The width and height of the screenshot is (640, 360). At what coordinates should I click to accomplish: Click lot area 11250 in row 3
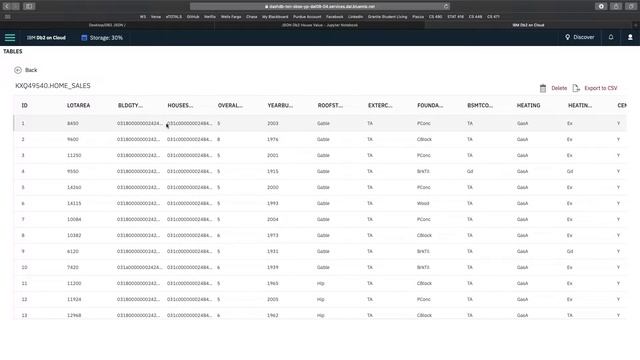74,156
